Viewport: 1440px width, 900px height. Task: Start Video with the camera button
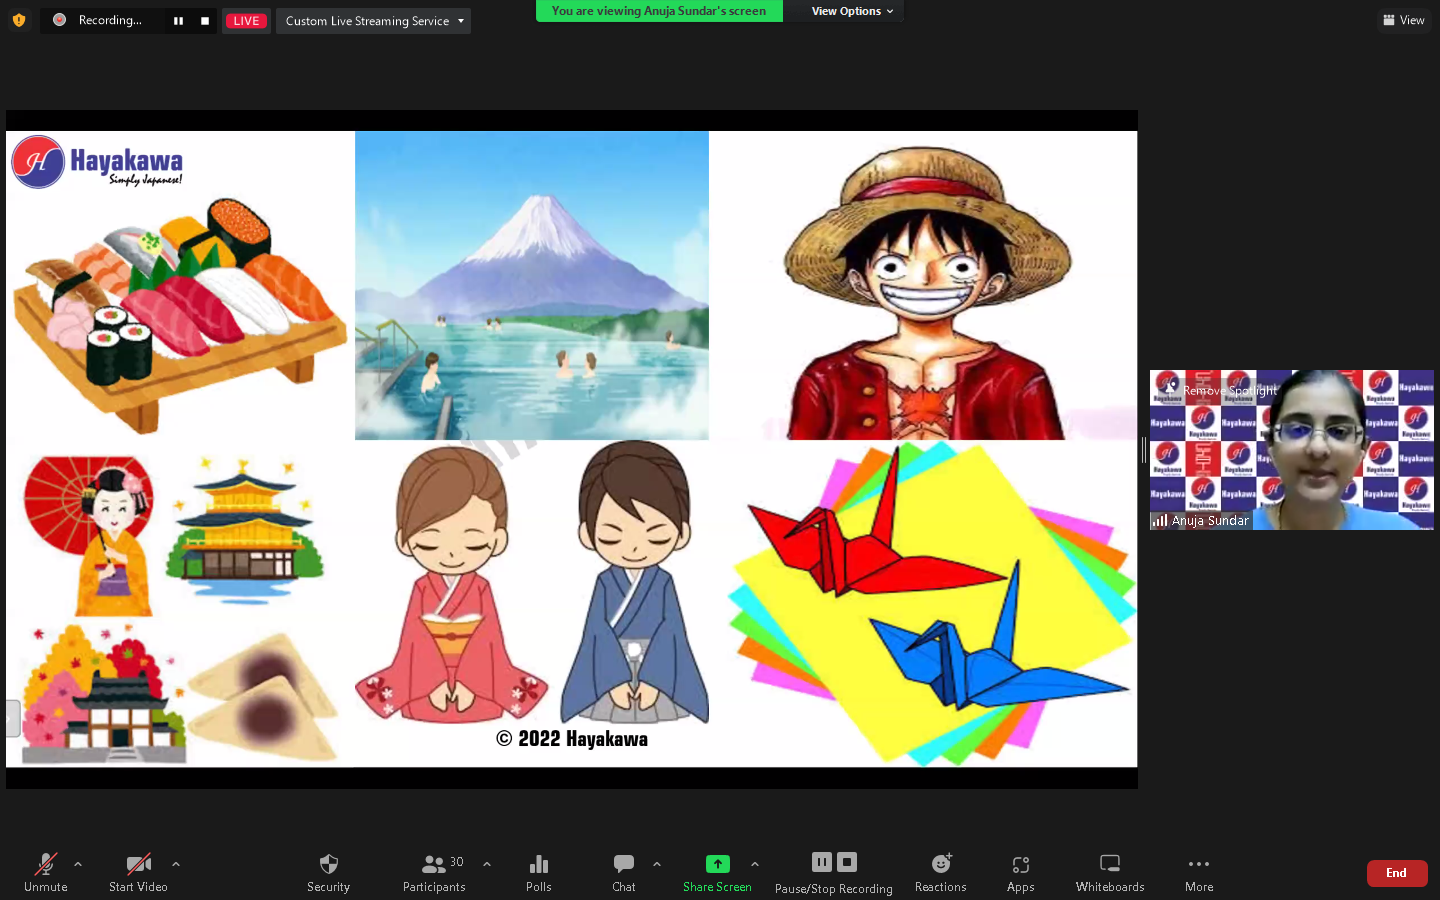pos(138,872)
